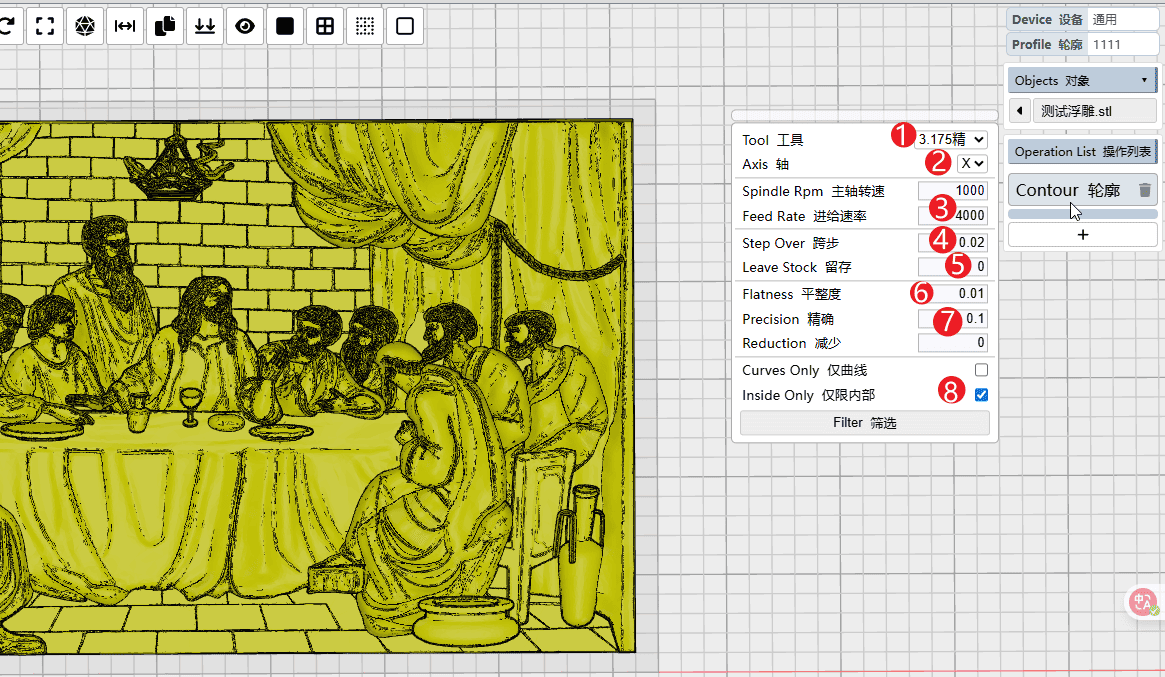The height and width of the screenshot is (677, 1165).
Task: Click the solid black square icon
Action: 285,27
